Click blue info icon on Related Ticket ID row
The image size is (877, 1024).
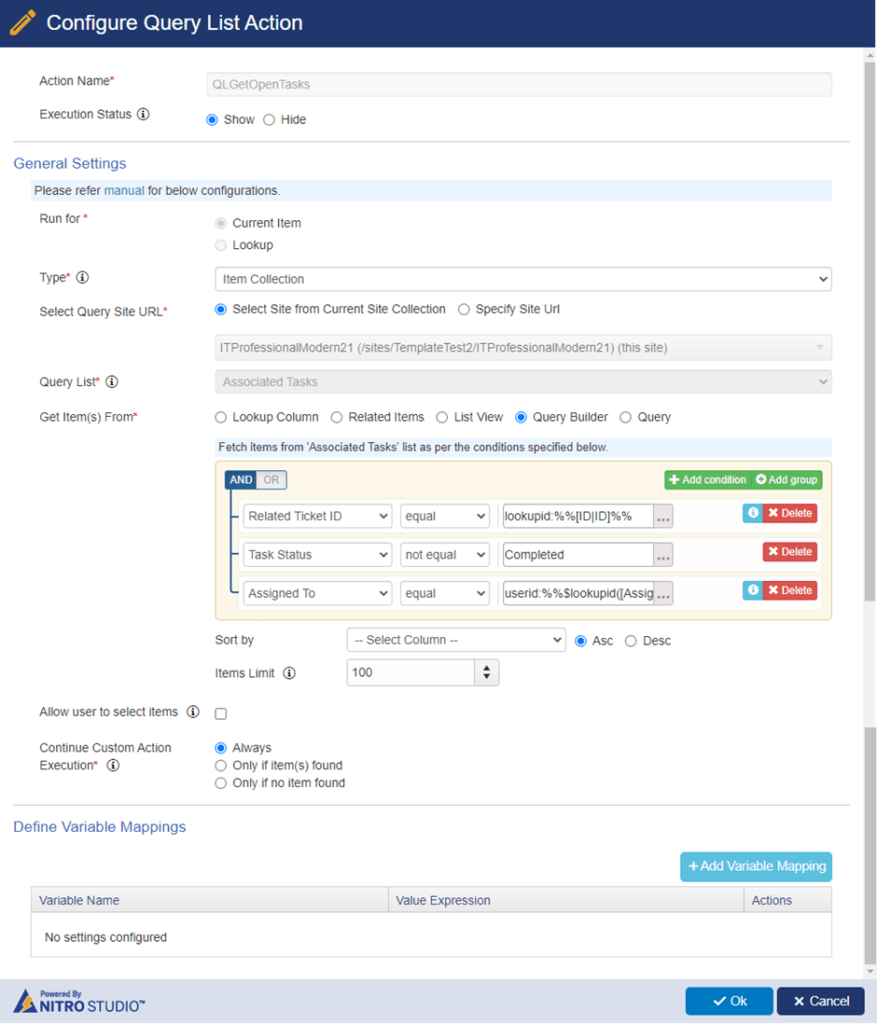click(x=752, y=513)
